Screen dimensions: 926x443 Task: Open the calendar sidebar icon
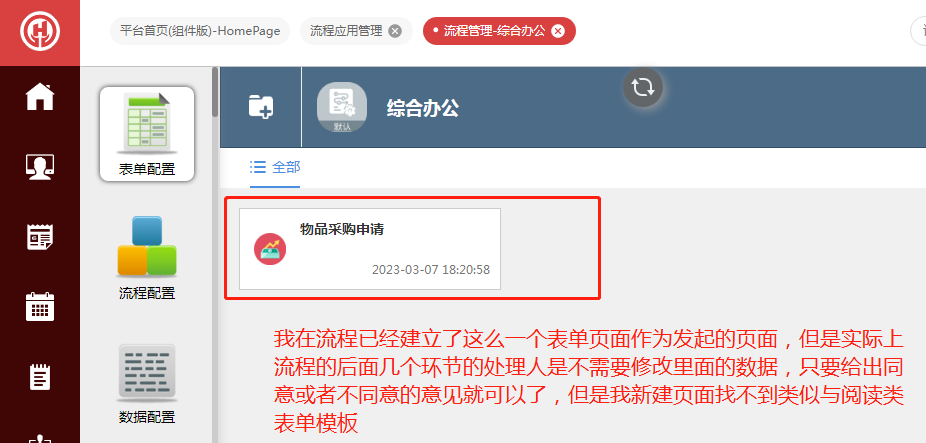pos(40,307)
